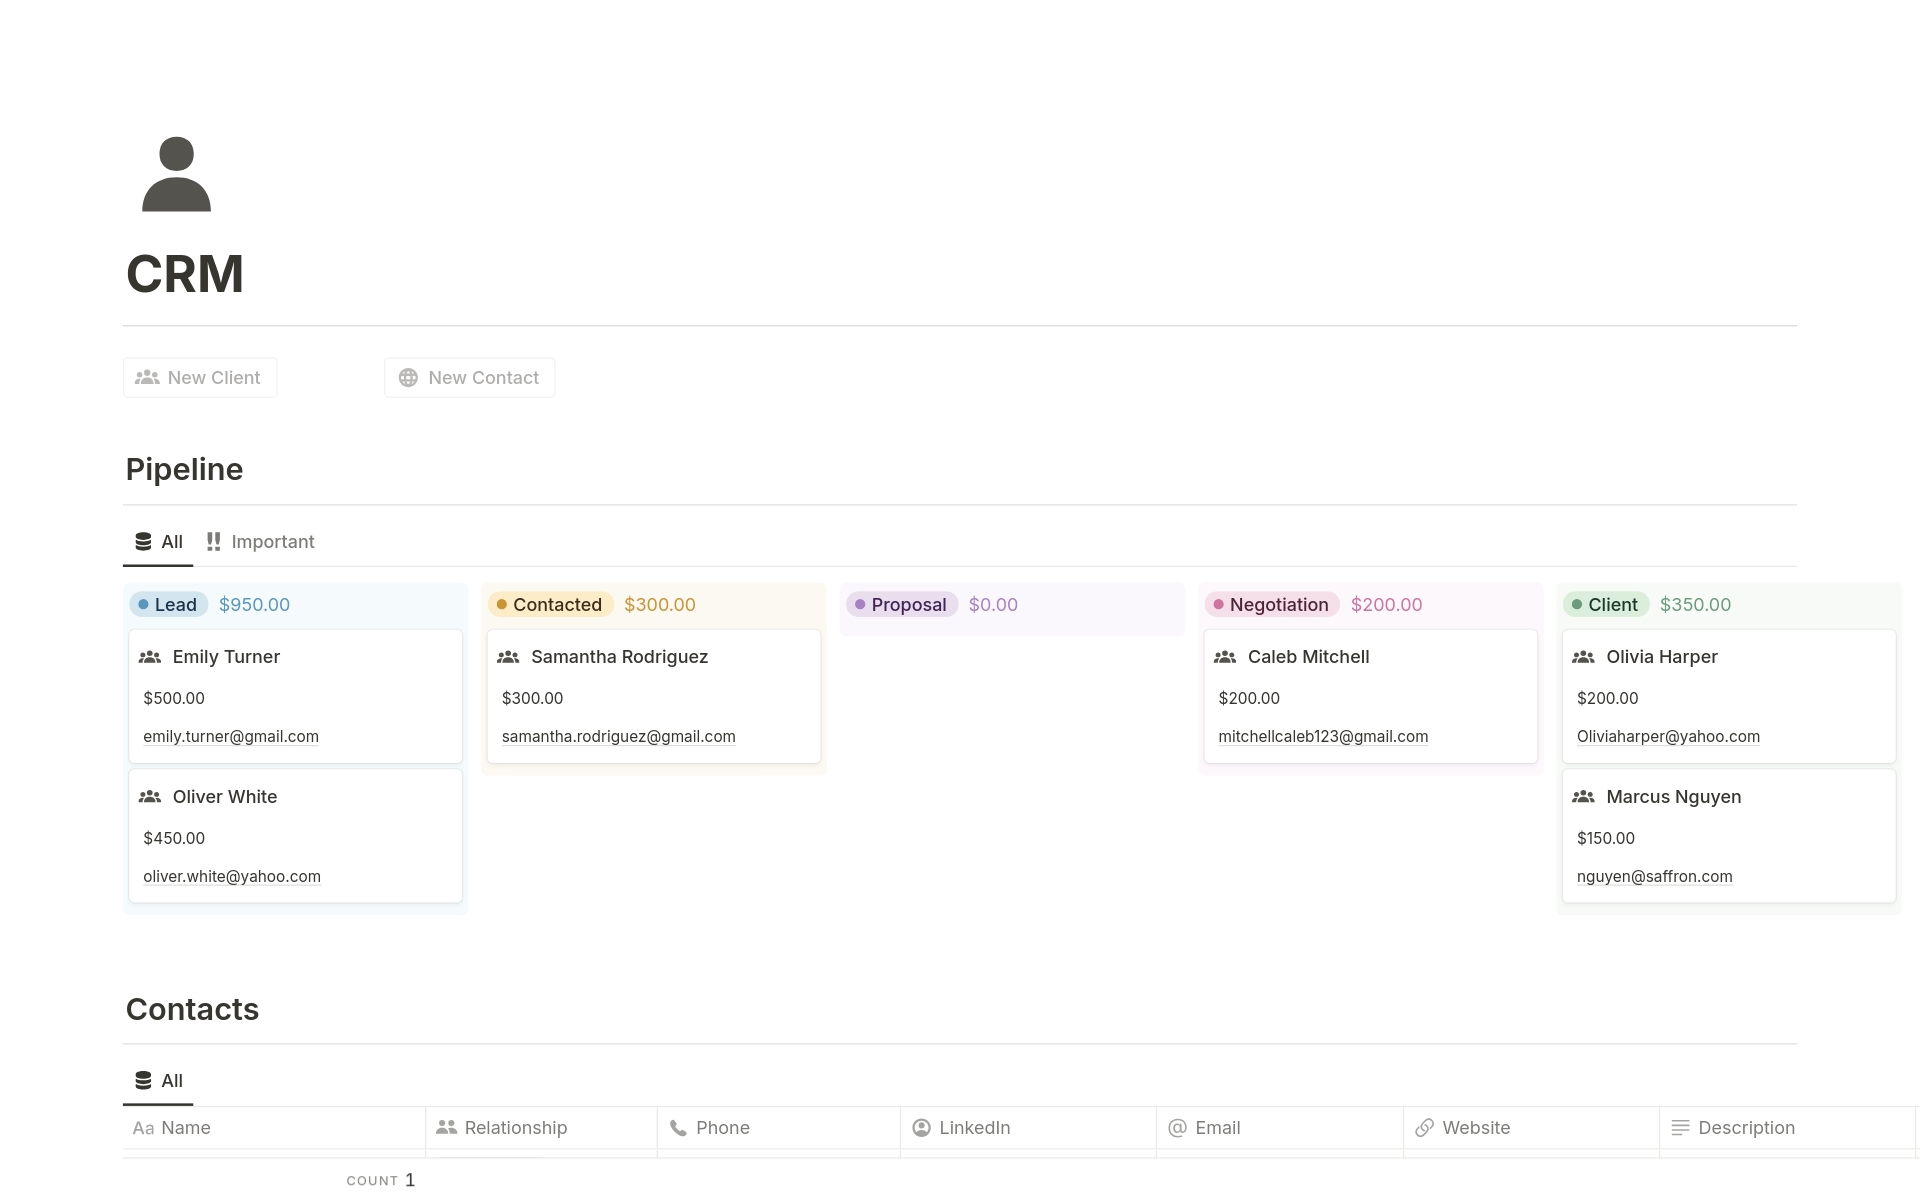Click the people icon on Oliver White card
Viewport: 1920px width, 1199px height.
150,797
